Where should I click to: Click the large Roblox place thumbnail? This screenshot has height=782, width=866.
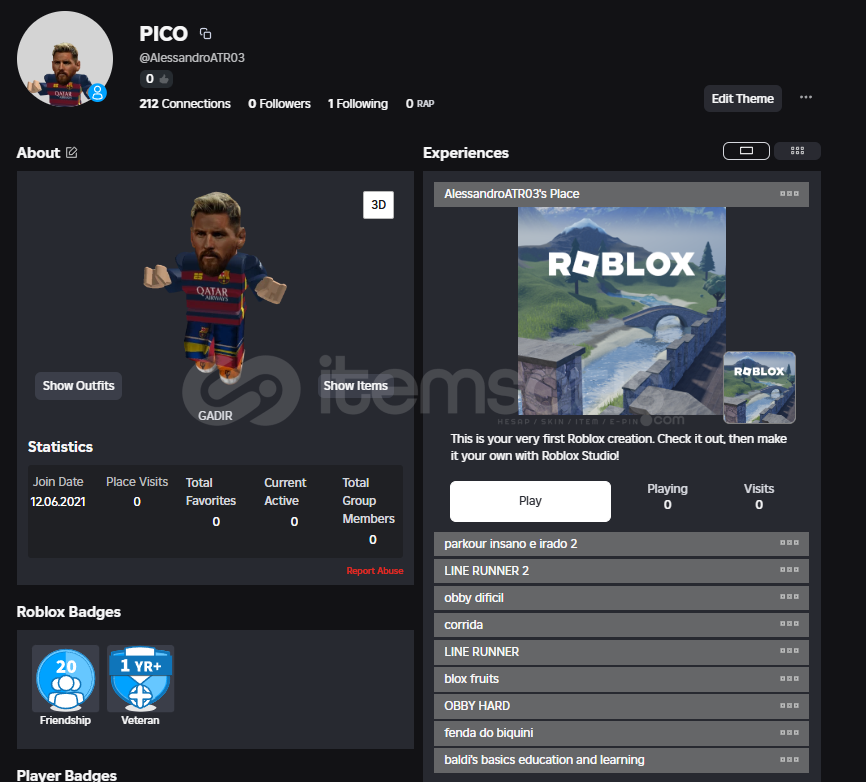(621, 311)
